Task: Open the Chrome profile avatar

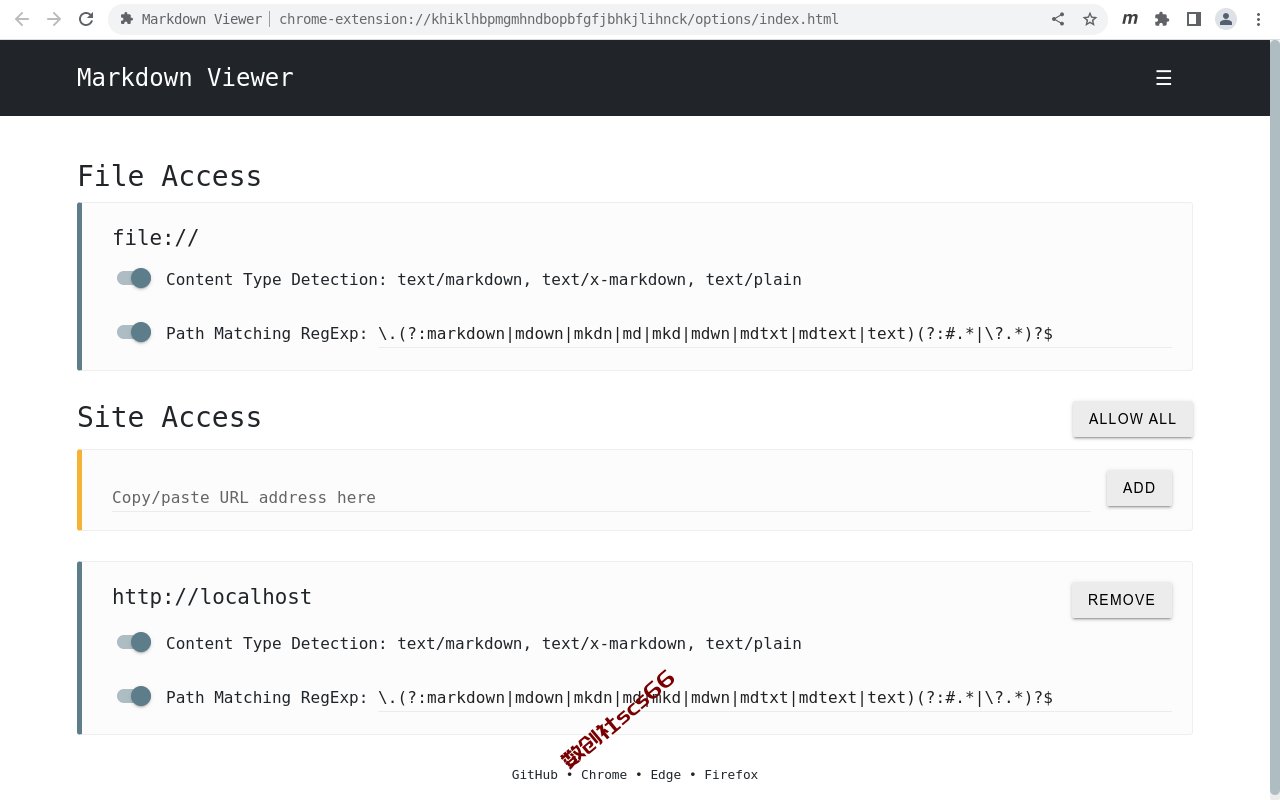Action: point(1226,19)
